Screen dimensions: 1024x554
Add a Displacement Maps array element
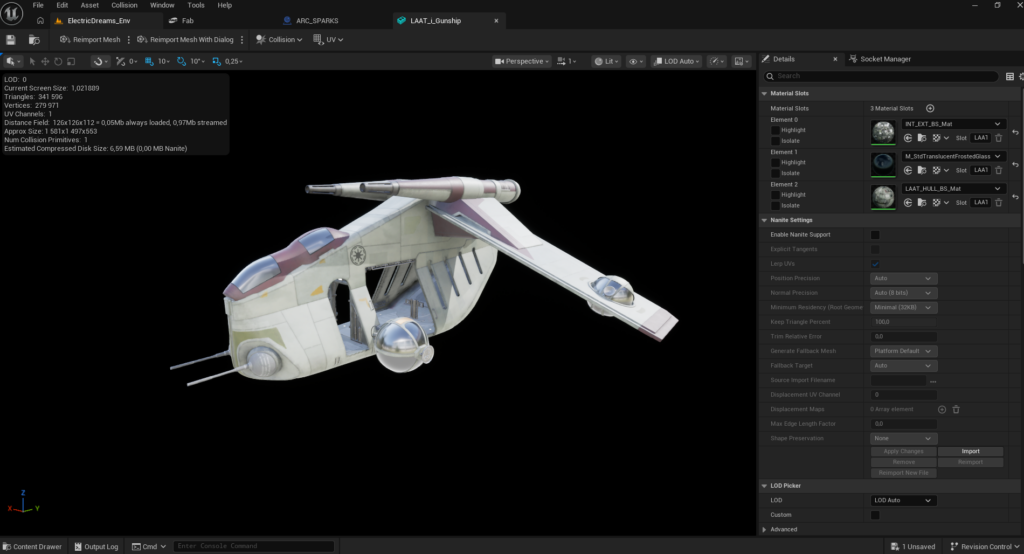click(942, 410)
